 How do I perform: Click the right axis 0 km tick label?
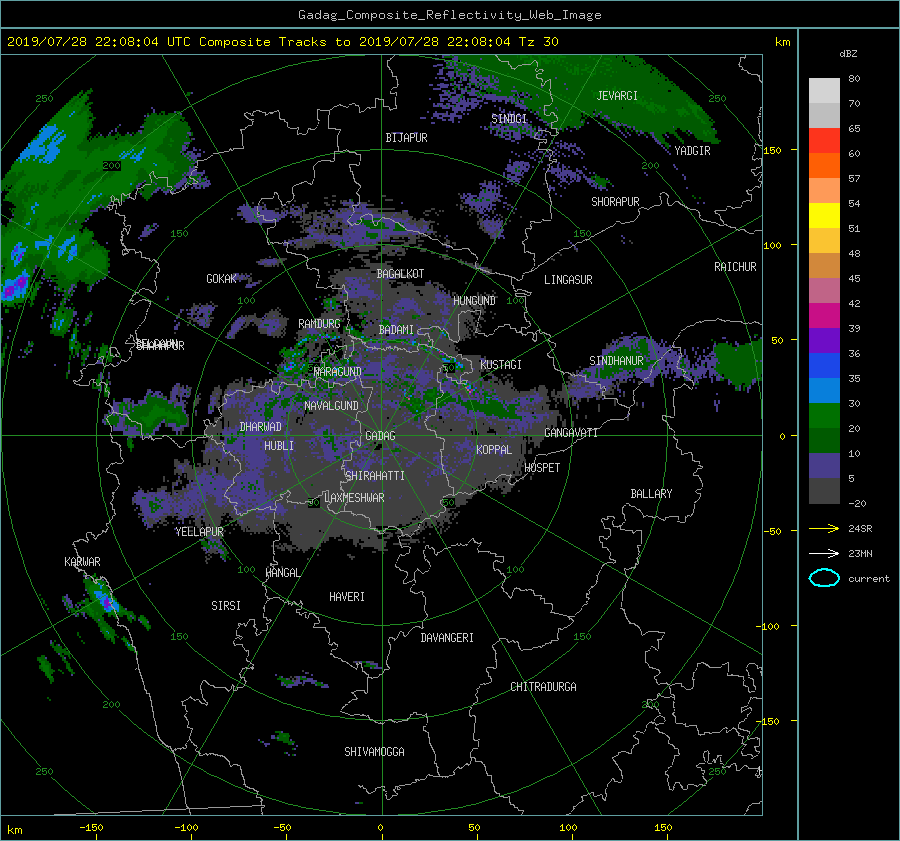(782, 436)
